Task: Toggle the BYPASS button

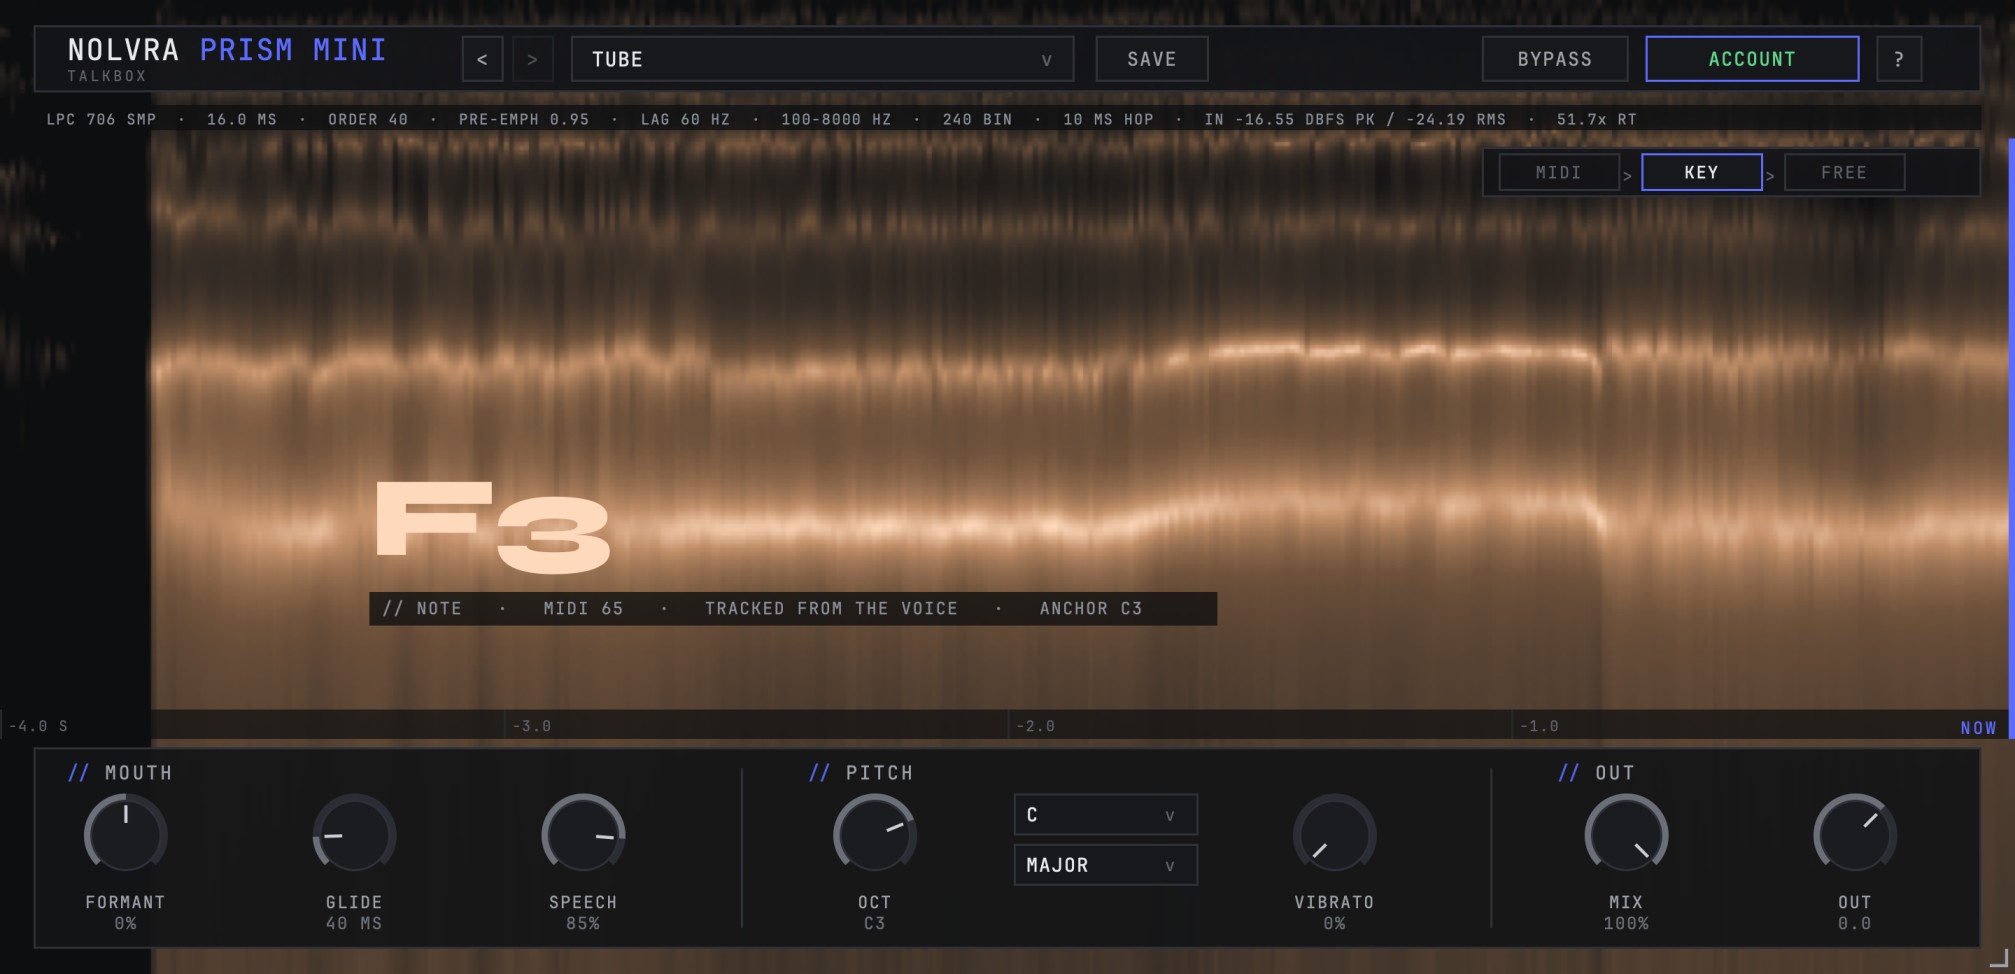Action: pyautogui.click(x=1555, y=59)
